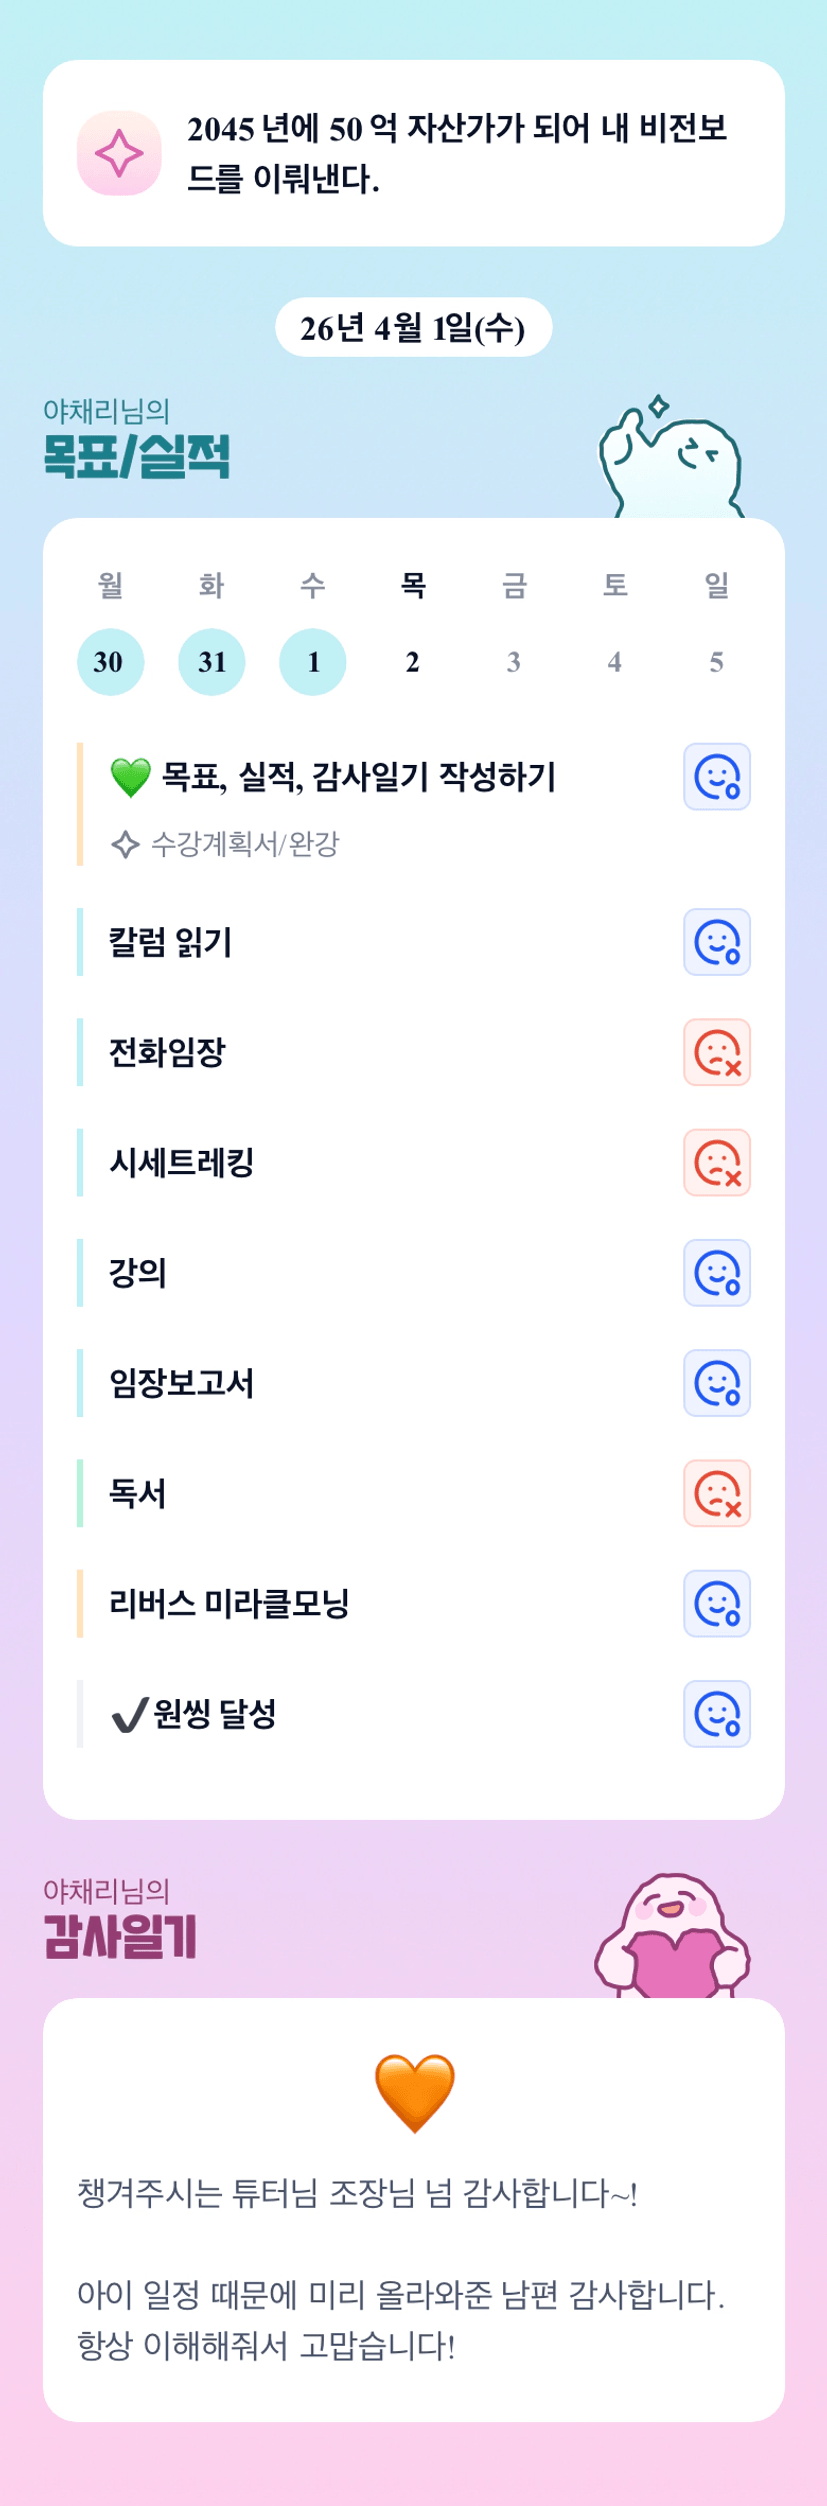Toggle the red sad face for 독서
This screenshot has width=827, height=2506.
[717, 1494]
